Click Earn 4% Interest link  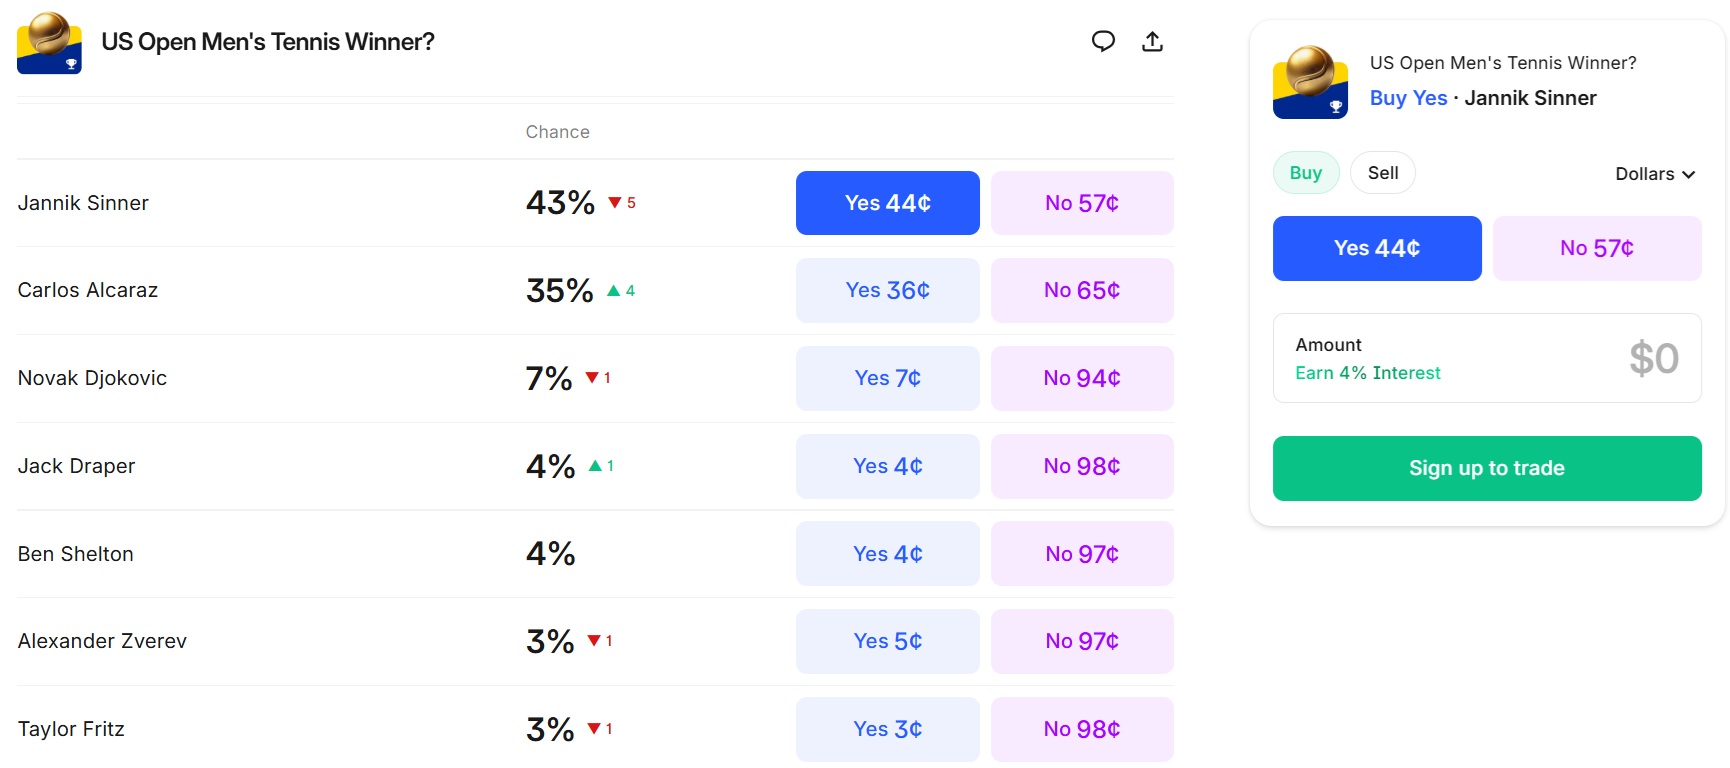(1367, 373)
